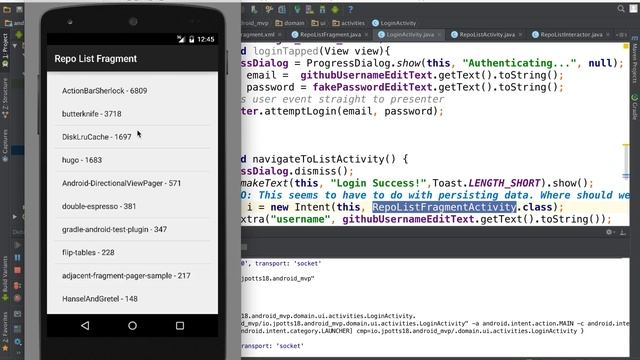640x360 pixels.
Task: Open the Build Variants tool window tab
Action: (x=5, y=278)
